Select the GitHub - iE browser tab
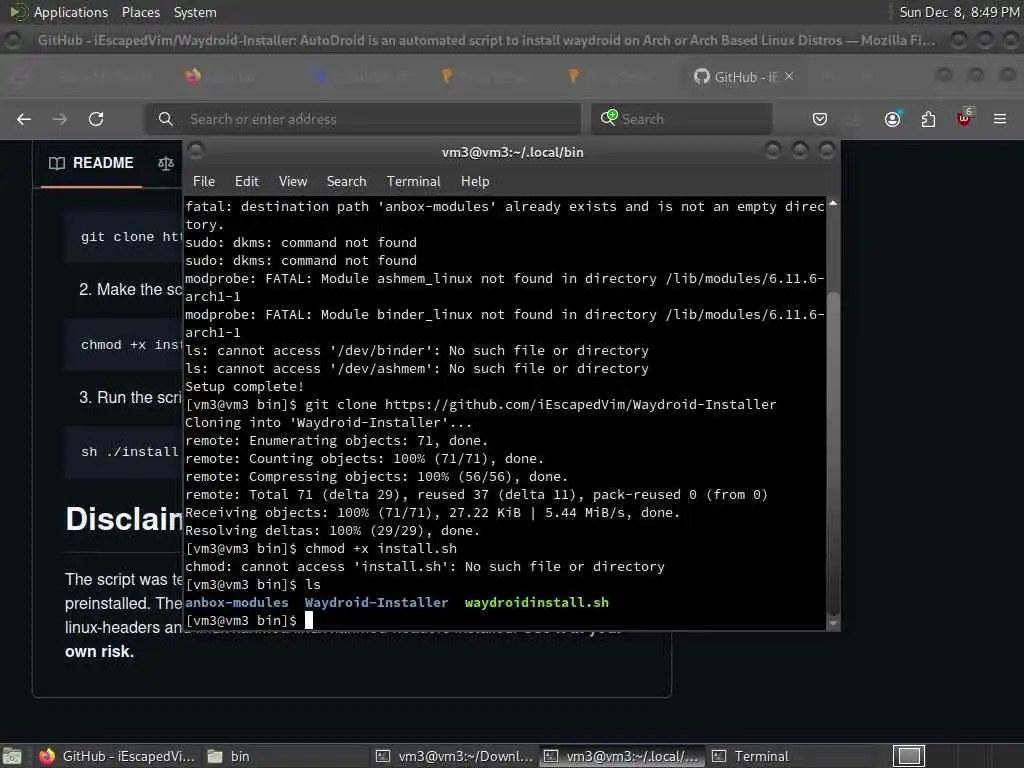The width and height of the screenshot is (1024, 768). 744,77
